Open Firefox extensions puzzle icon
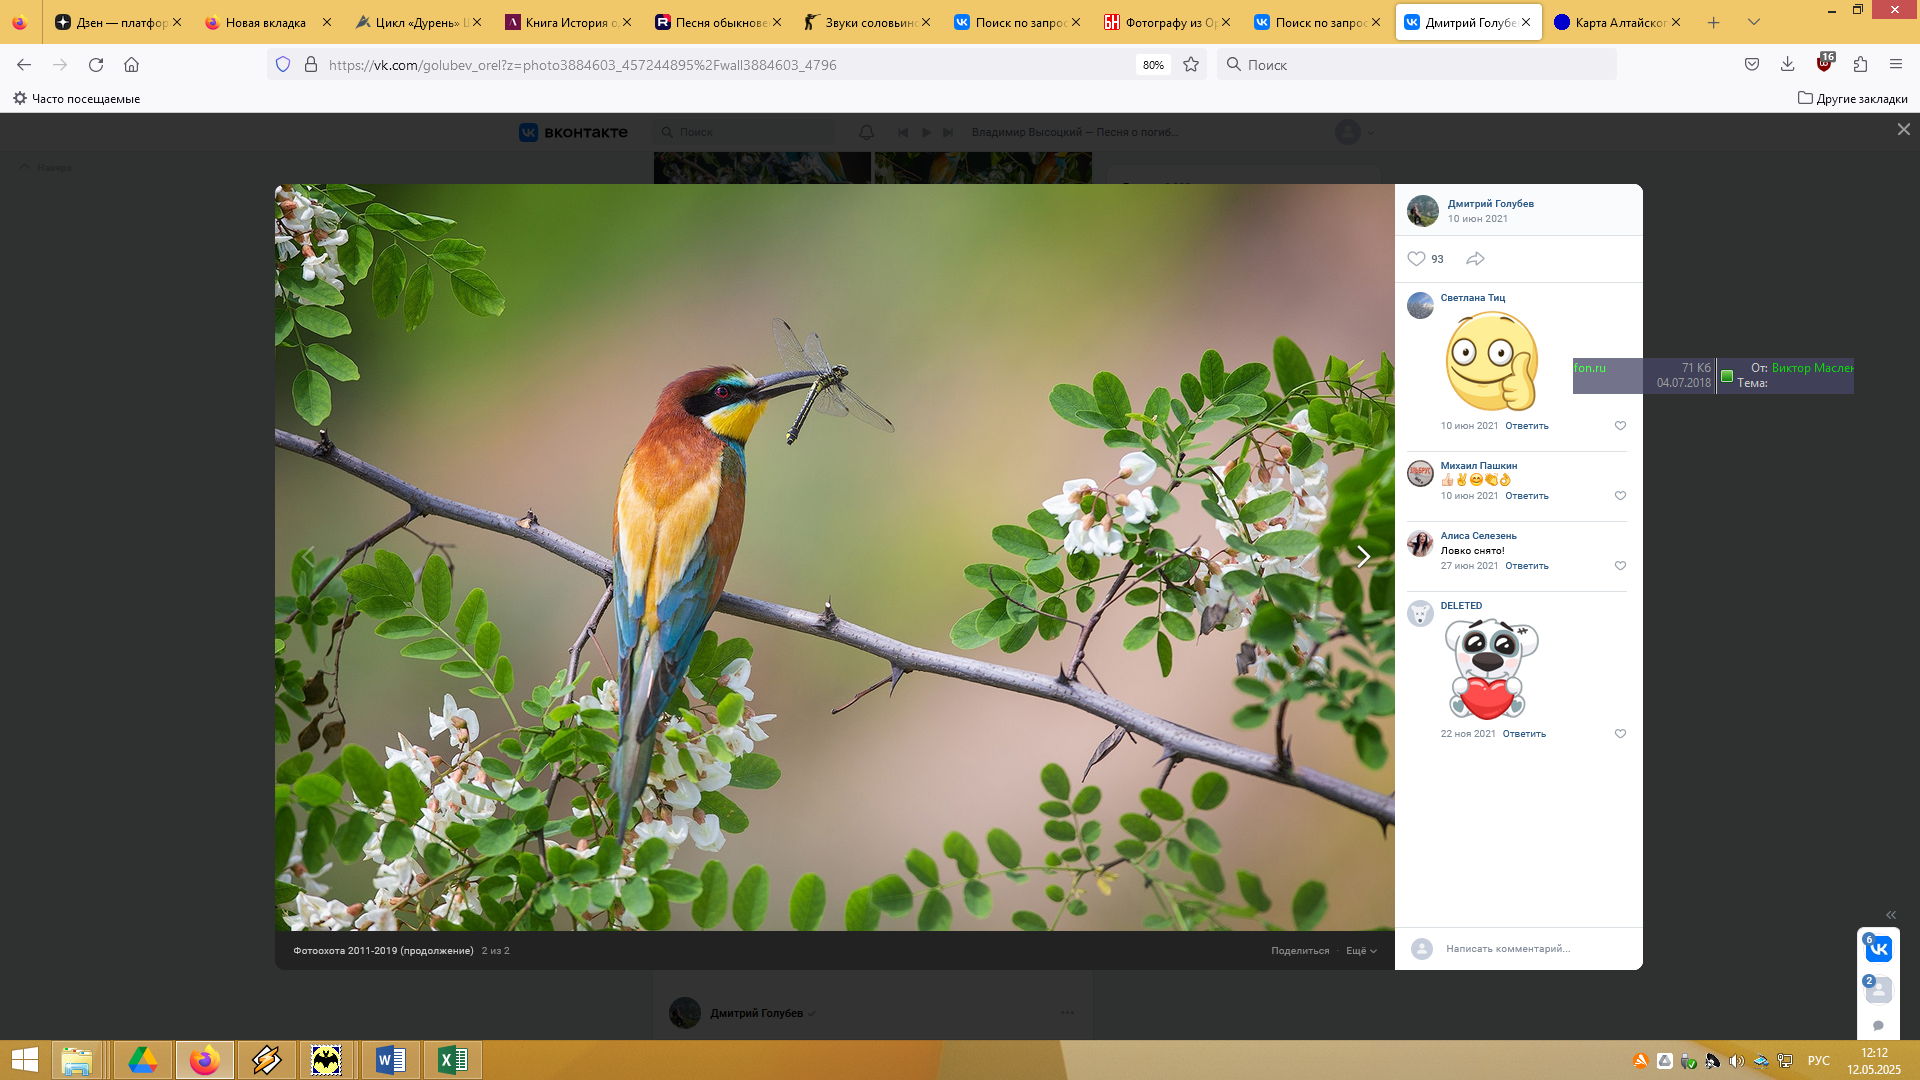 1860,65
